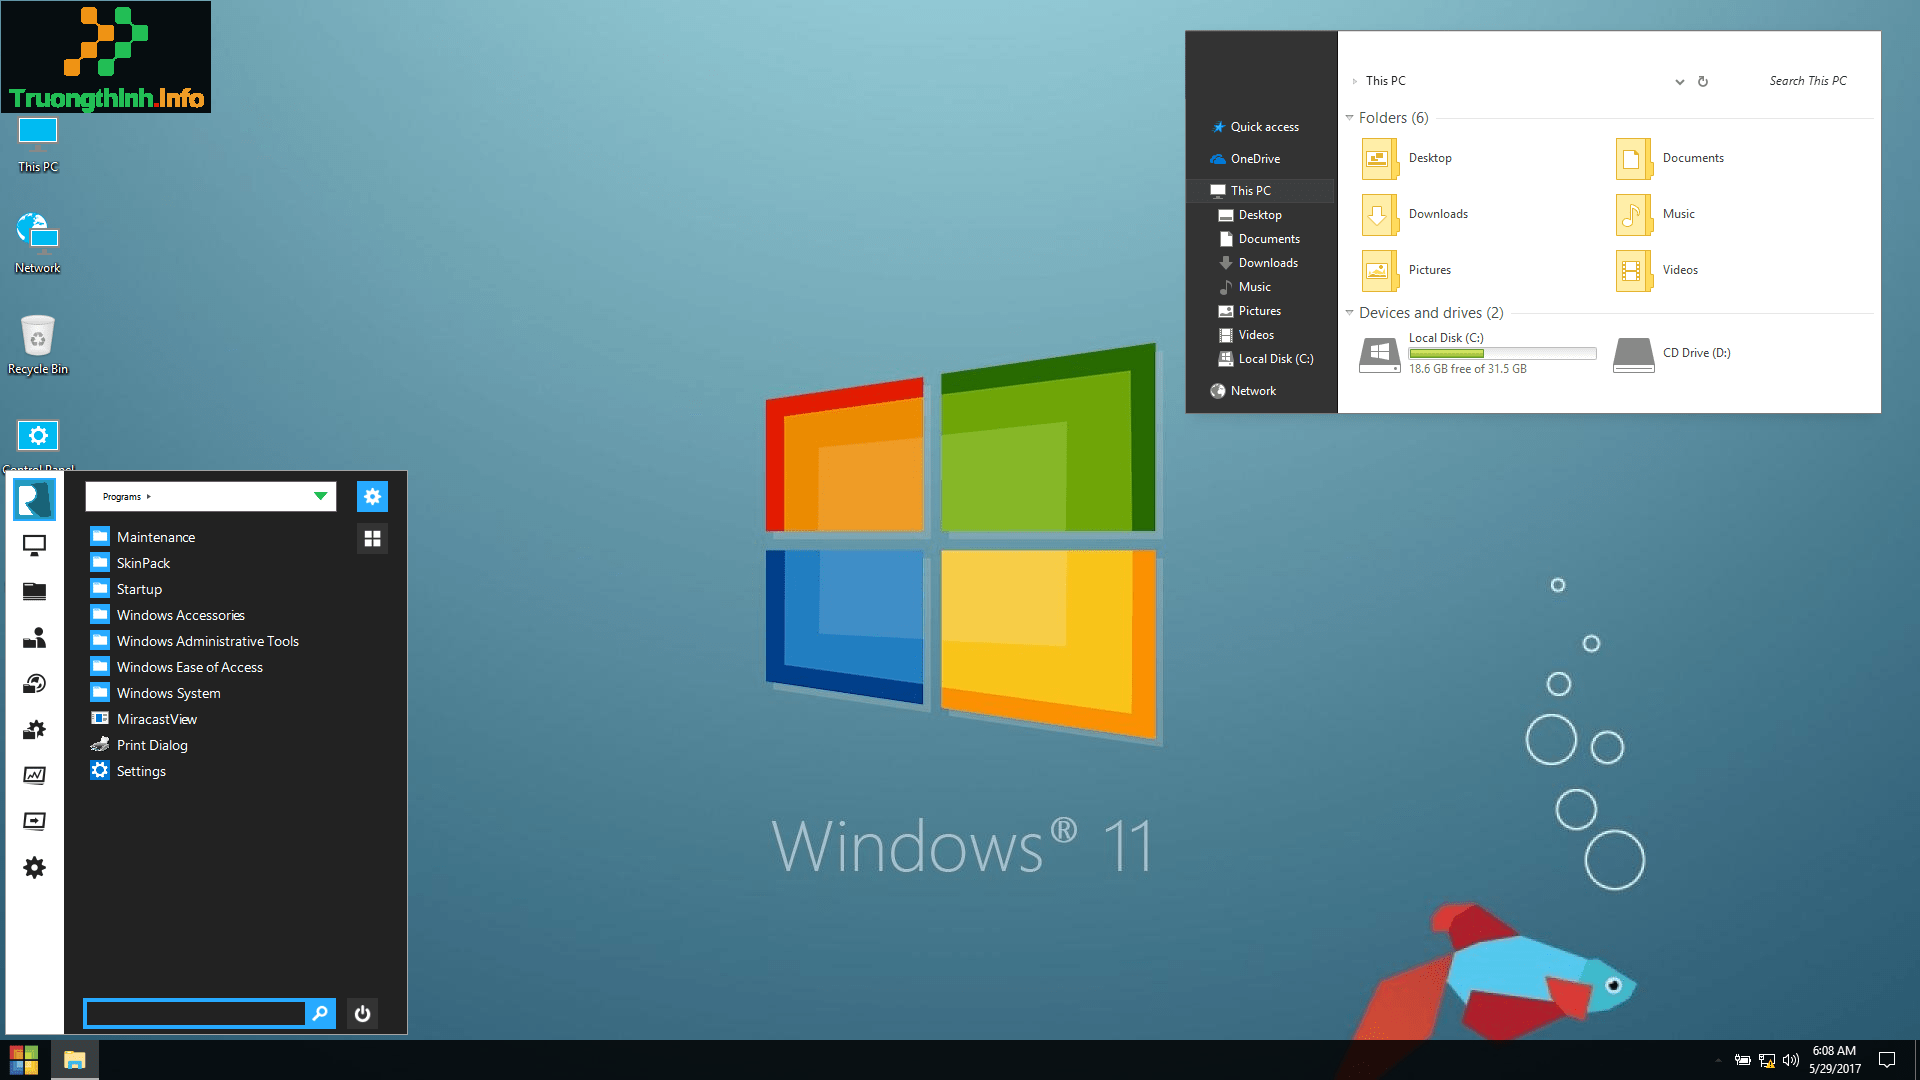Screen dimensions: 1920x1080
Task: Open the Maintenance folder
Action: point(143,537)
